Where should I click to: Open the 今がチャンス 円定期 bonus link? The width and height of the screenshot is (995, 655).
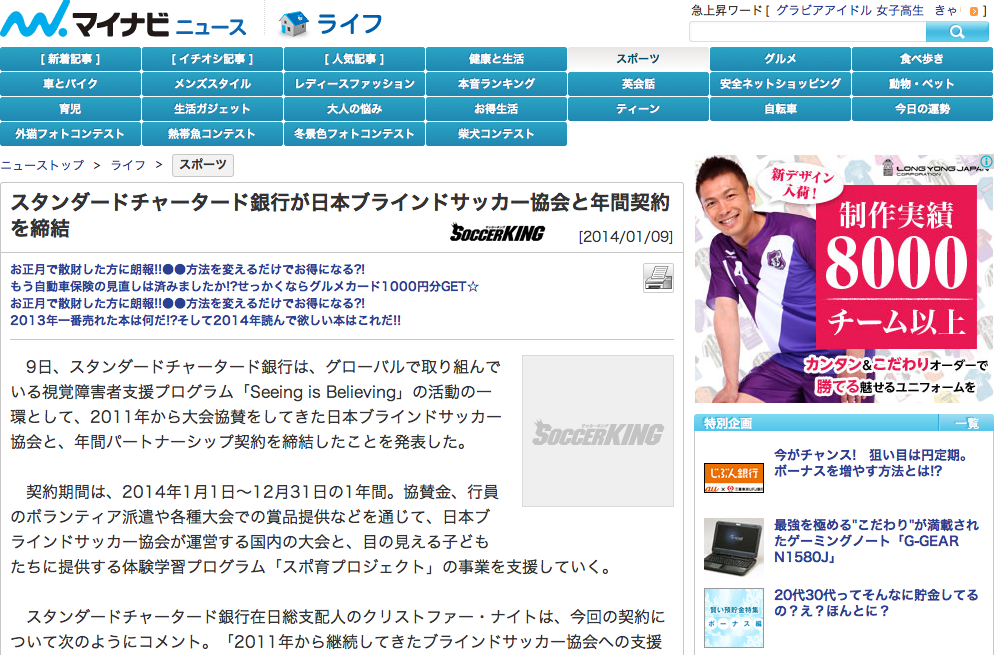click(x=872, y=463)
